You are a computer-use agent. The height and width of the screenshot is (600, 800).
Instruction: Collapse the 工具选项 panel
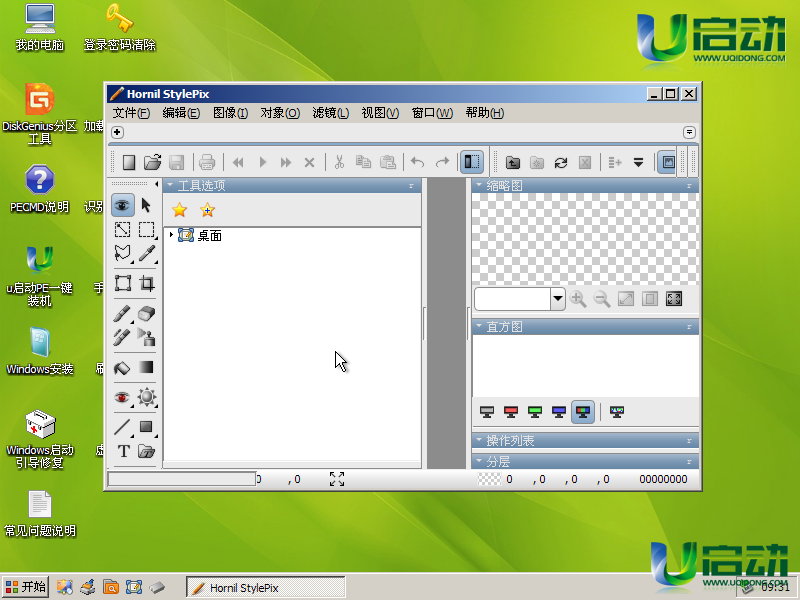pos(170,185)
